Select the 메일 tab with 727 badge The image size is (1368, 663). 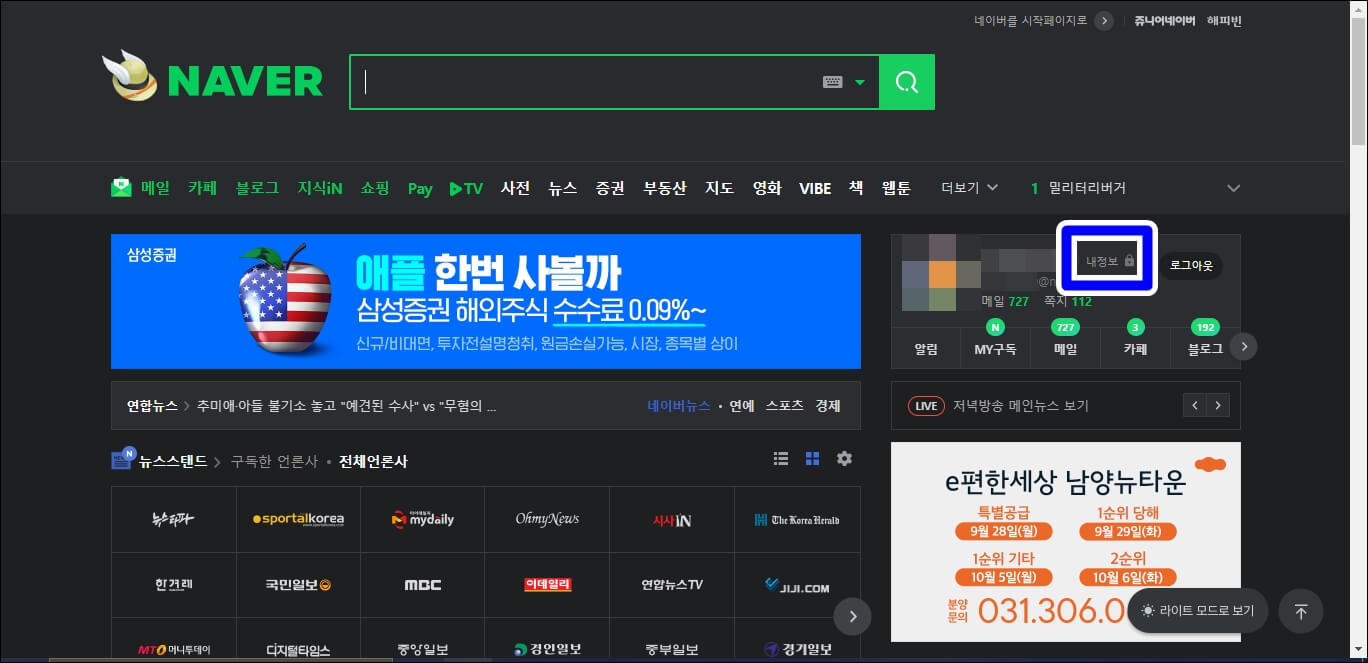point(1065,349)
